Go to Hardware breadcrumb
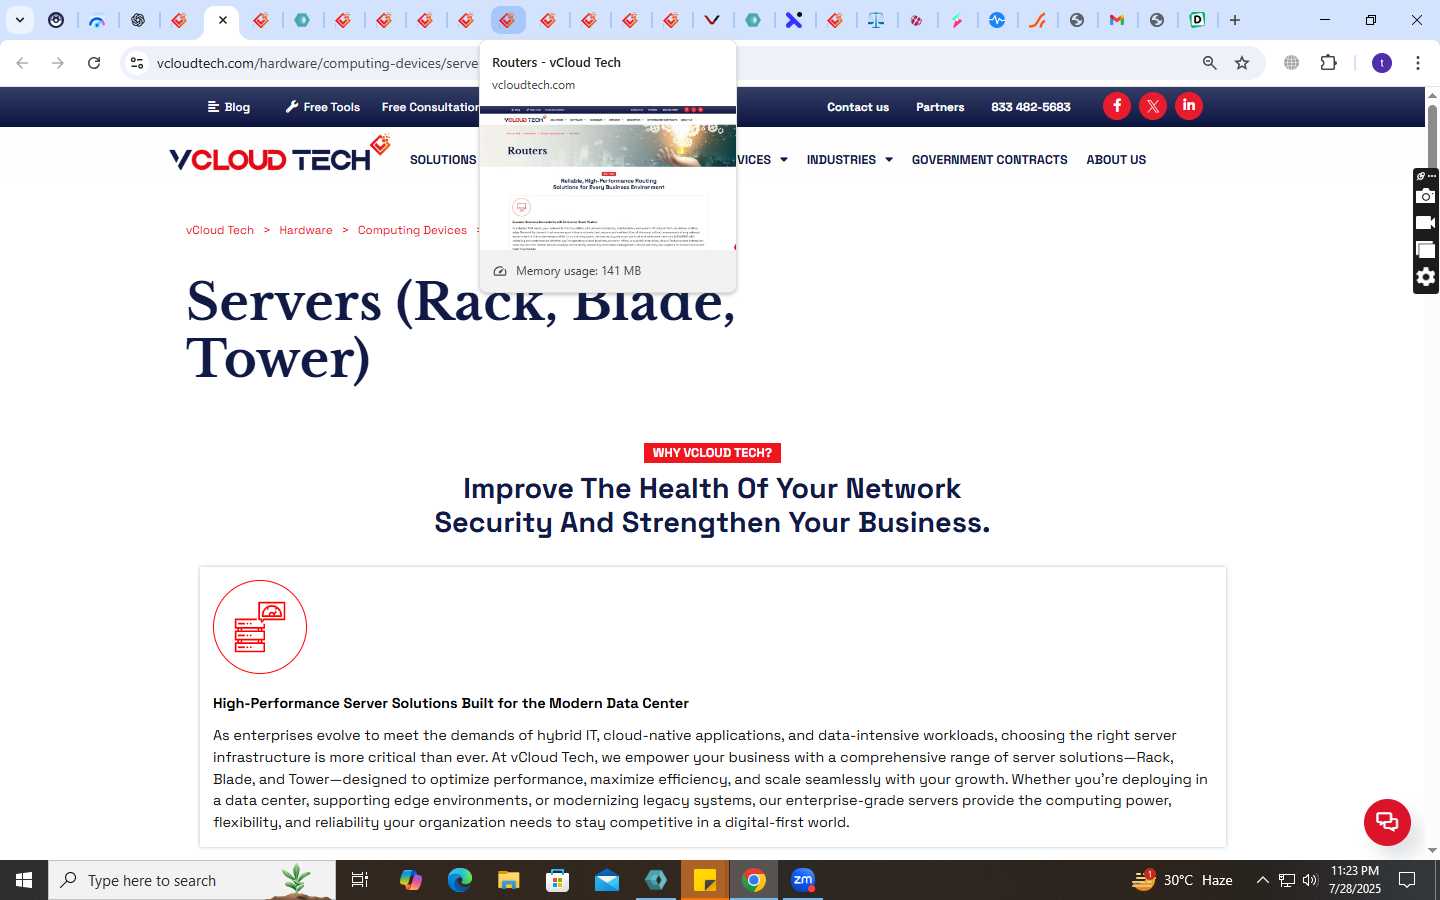 pyautogui.click(x=306, y=230)
